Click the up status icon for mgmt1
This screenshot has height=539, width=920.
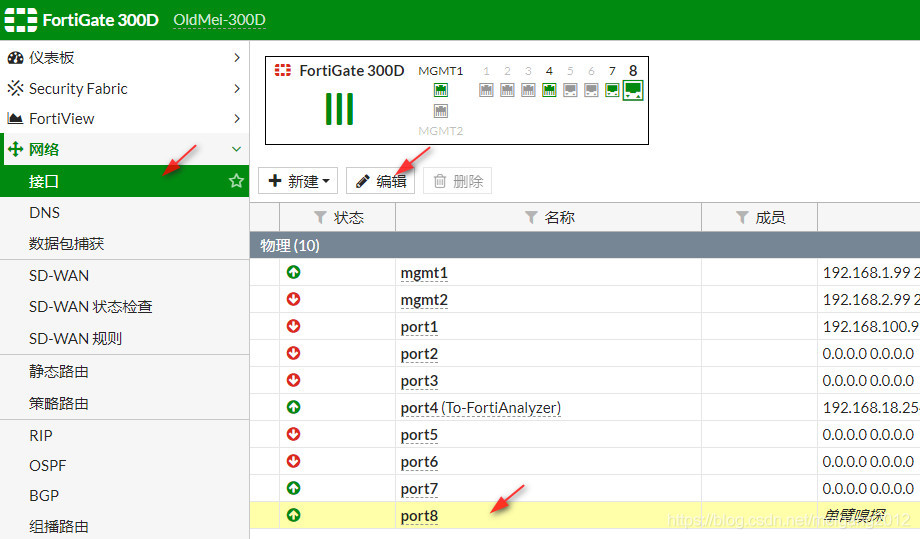point(293,272)
